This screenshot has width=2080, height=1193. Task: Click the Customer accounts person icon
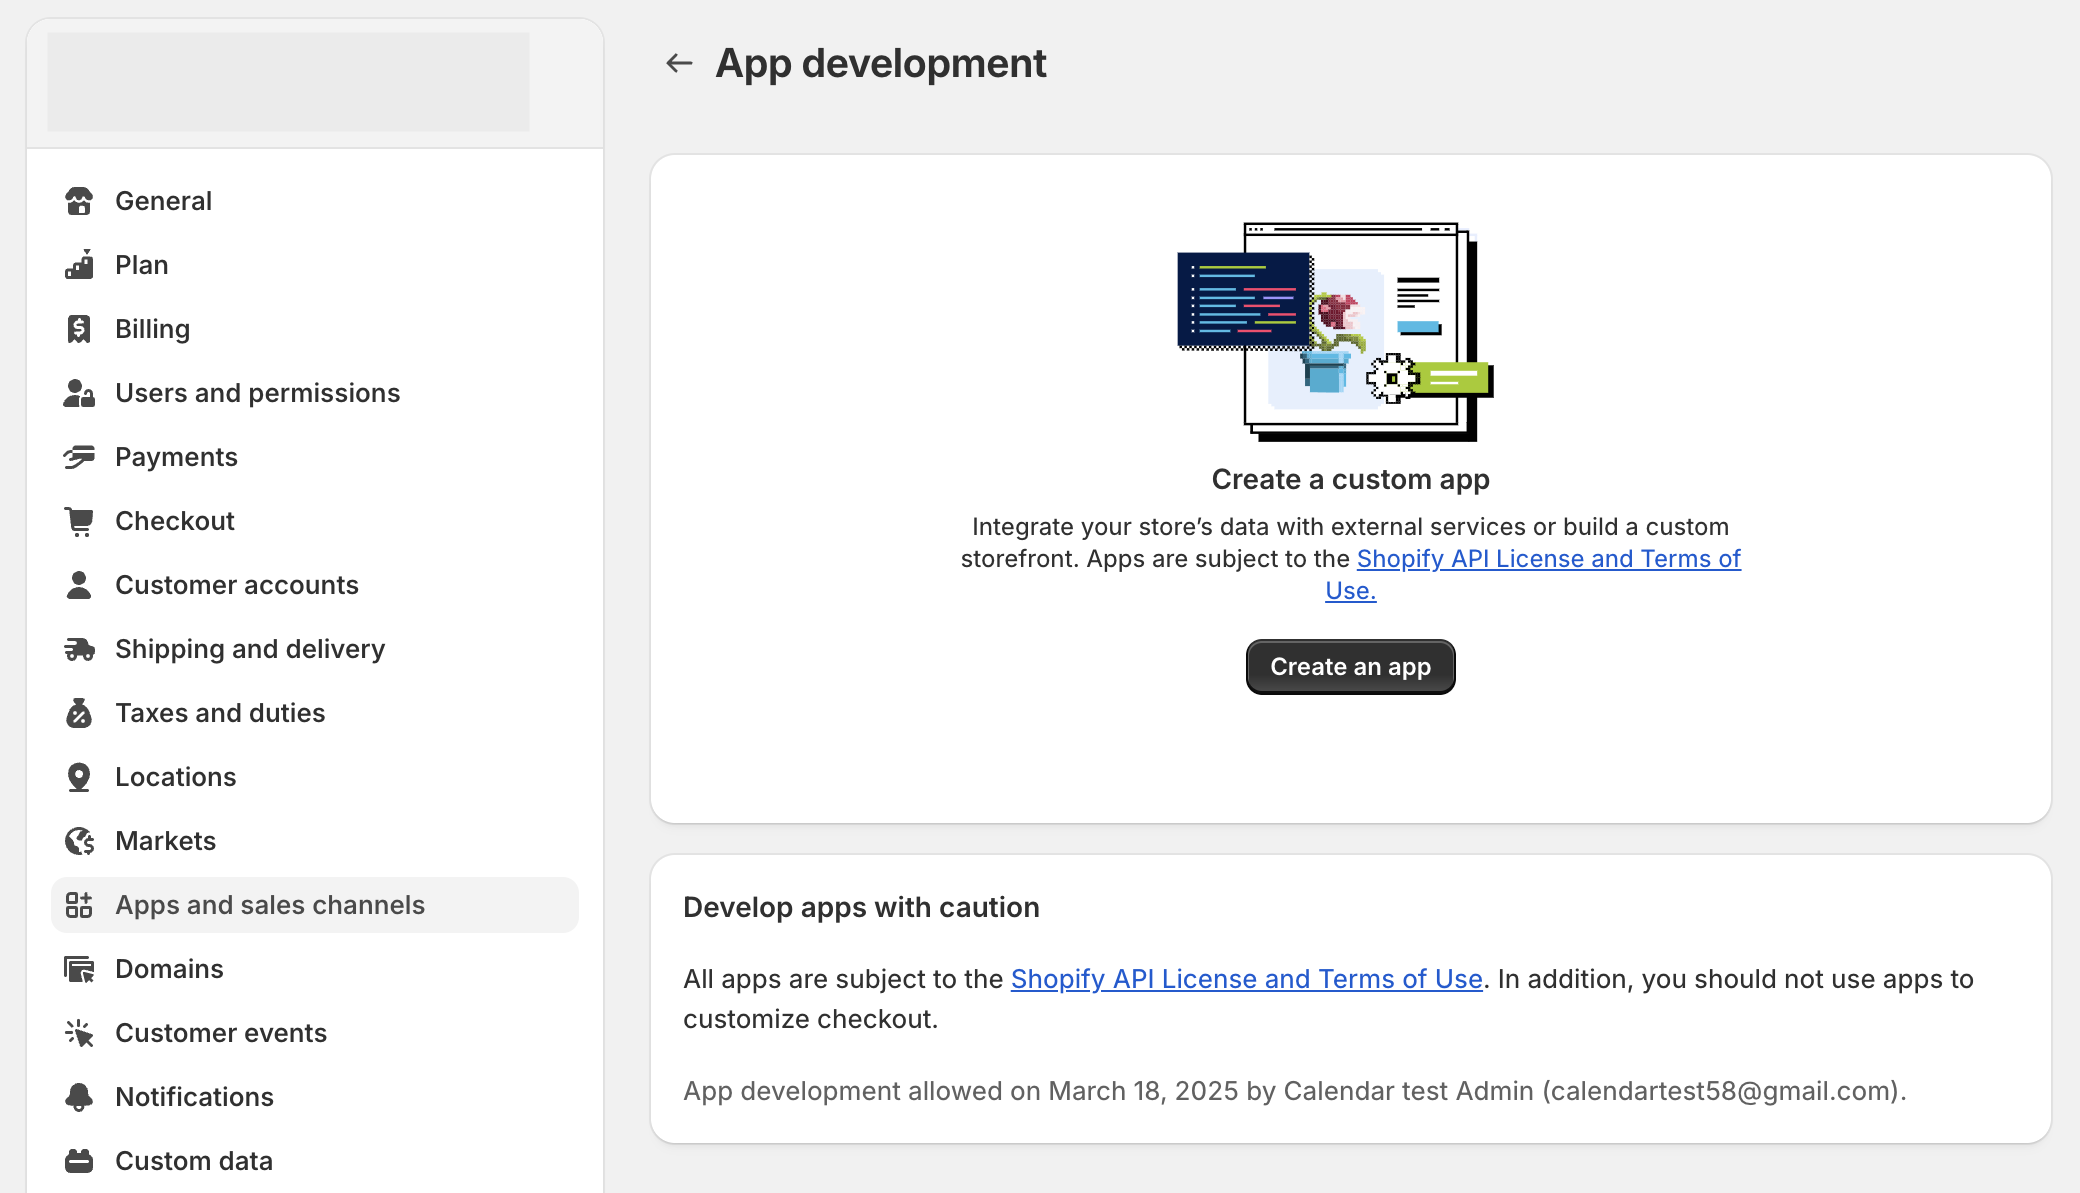point(79,585)
